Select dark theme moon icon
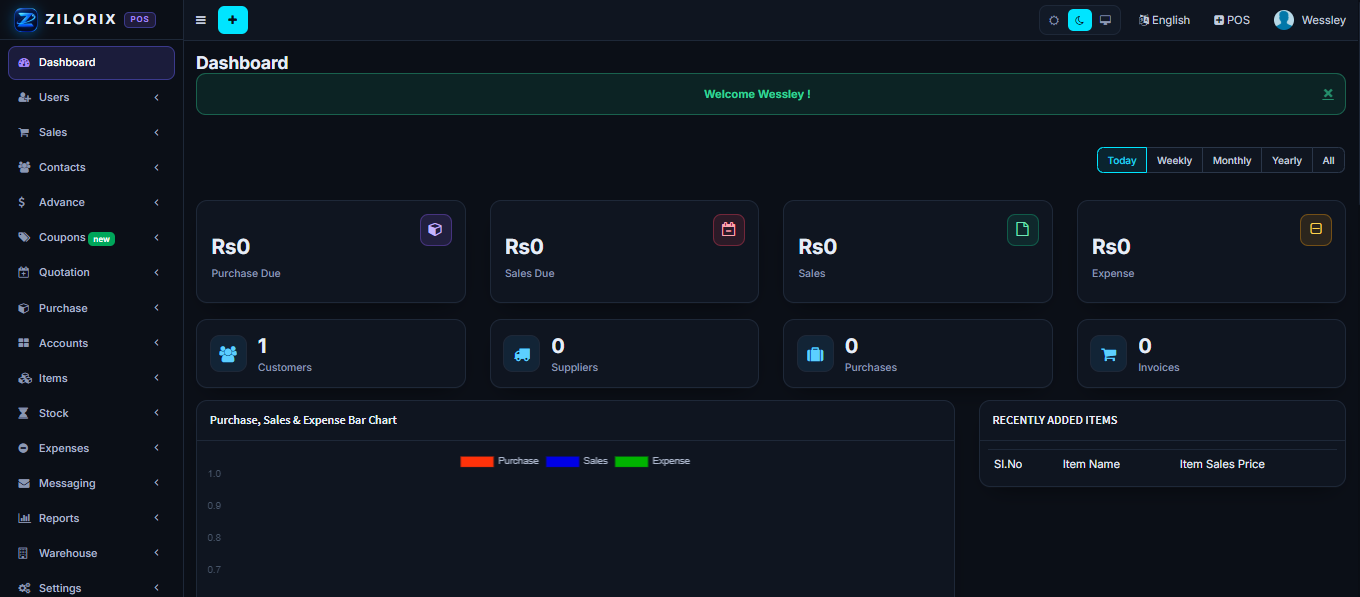 click(1080, 20)
